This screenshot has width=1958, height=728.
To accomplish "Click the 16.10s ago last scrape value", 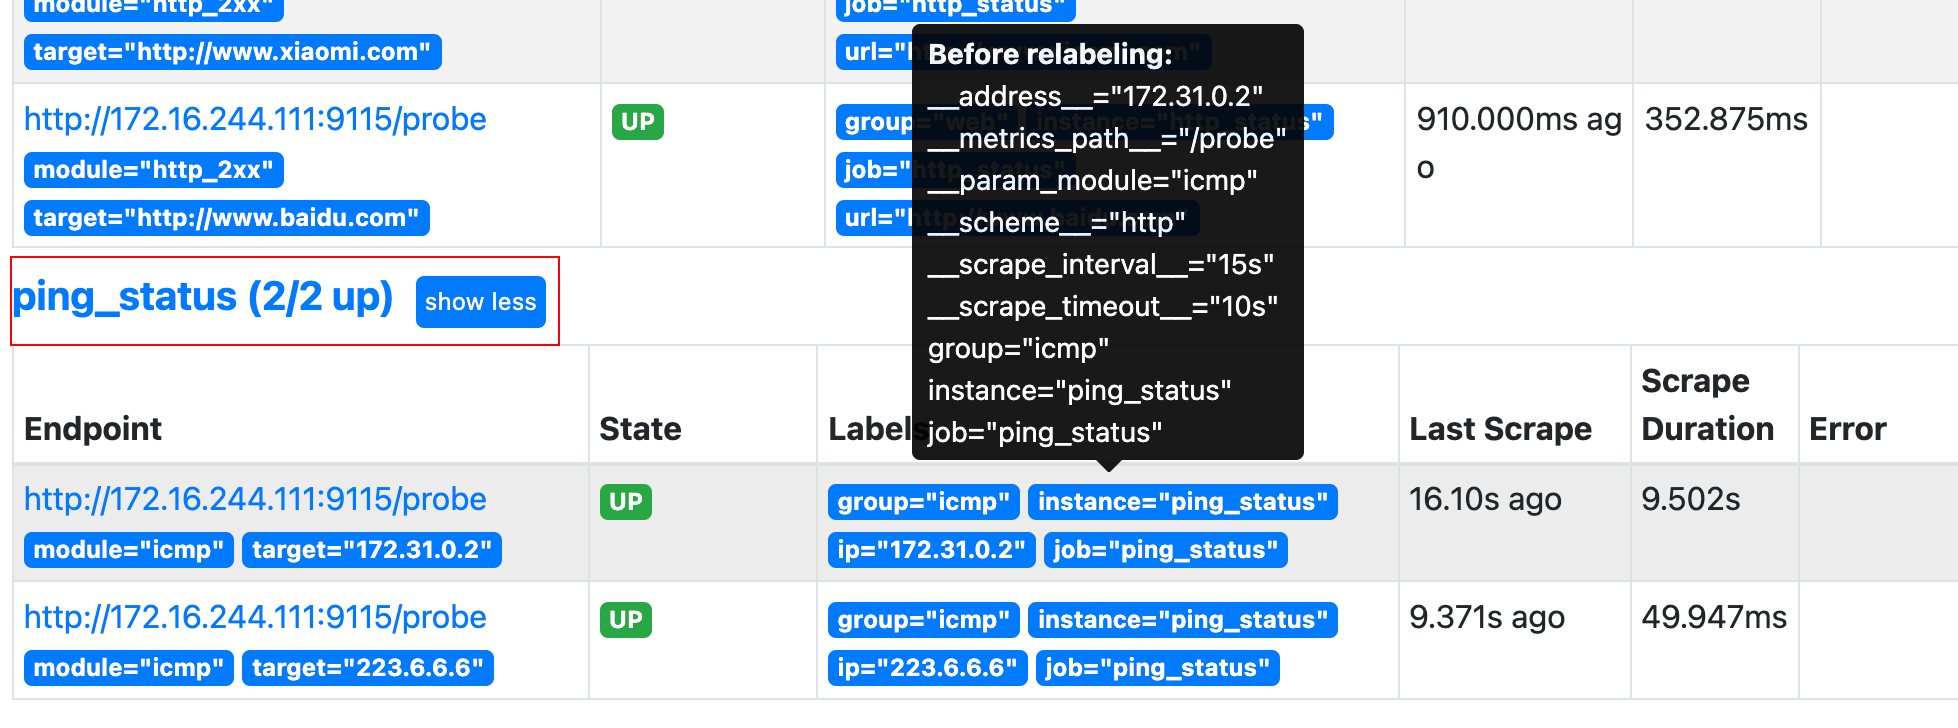I will (1485, 499).
